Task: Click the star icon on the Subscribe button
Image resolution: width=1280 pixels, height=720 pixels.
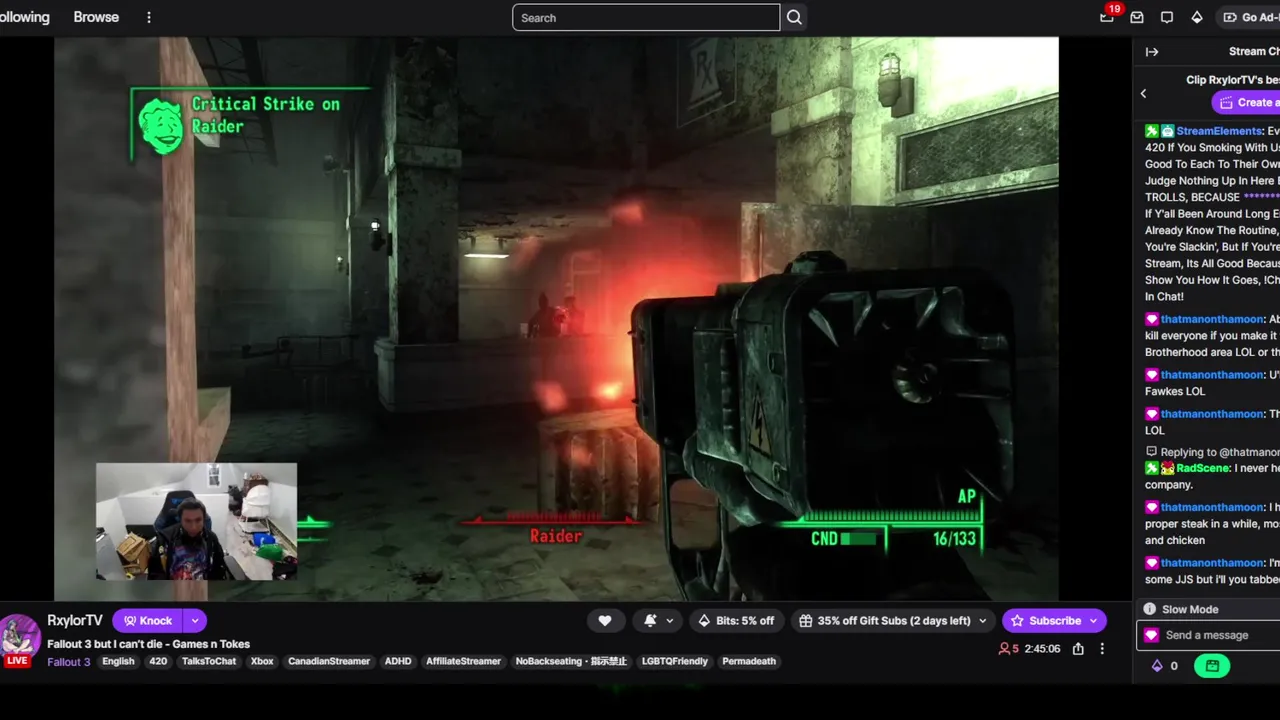Action: (1017, 621)
